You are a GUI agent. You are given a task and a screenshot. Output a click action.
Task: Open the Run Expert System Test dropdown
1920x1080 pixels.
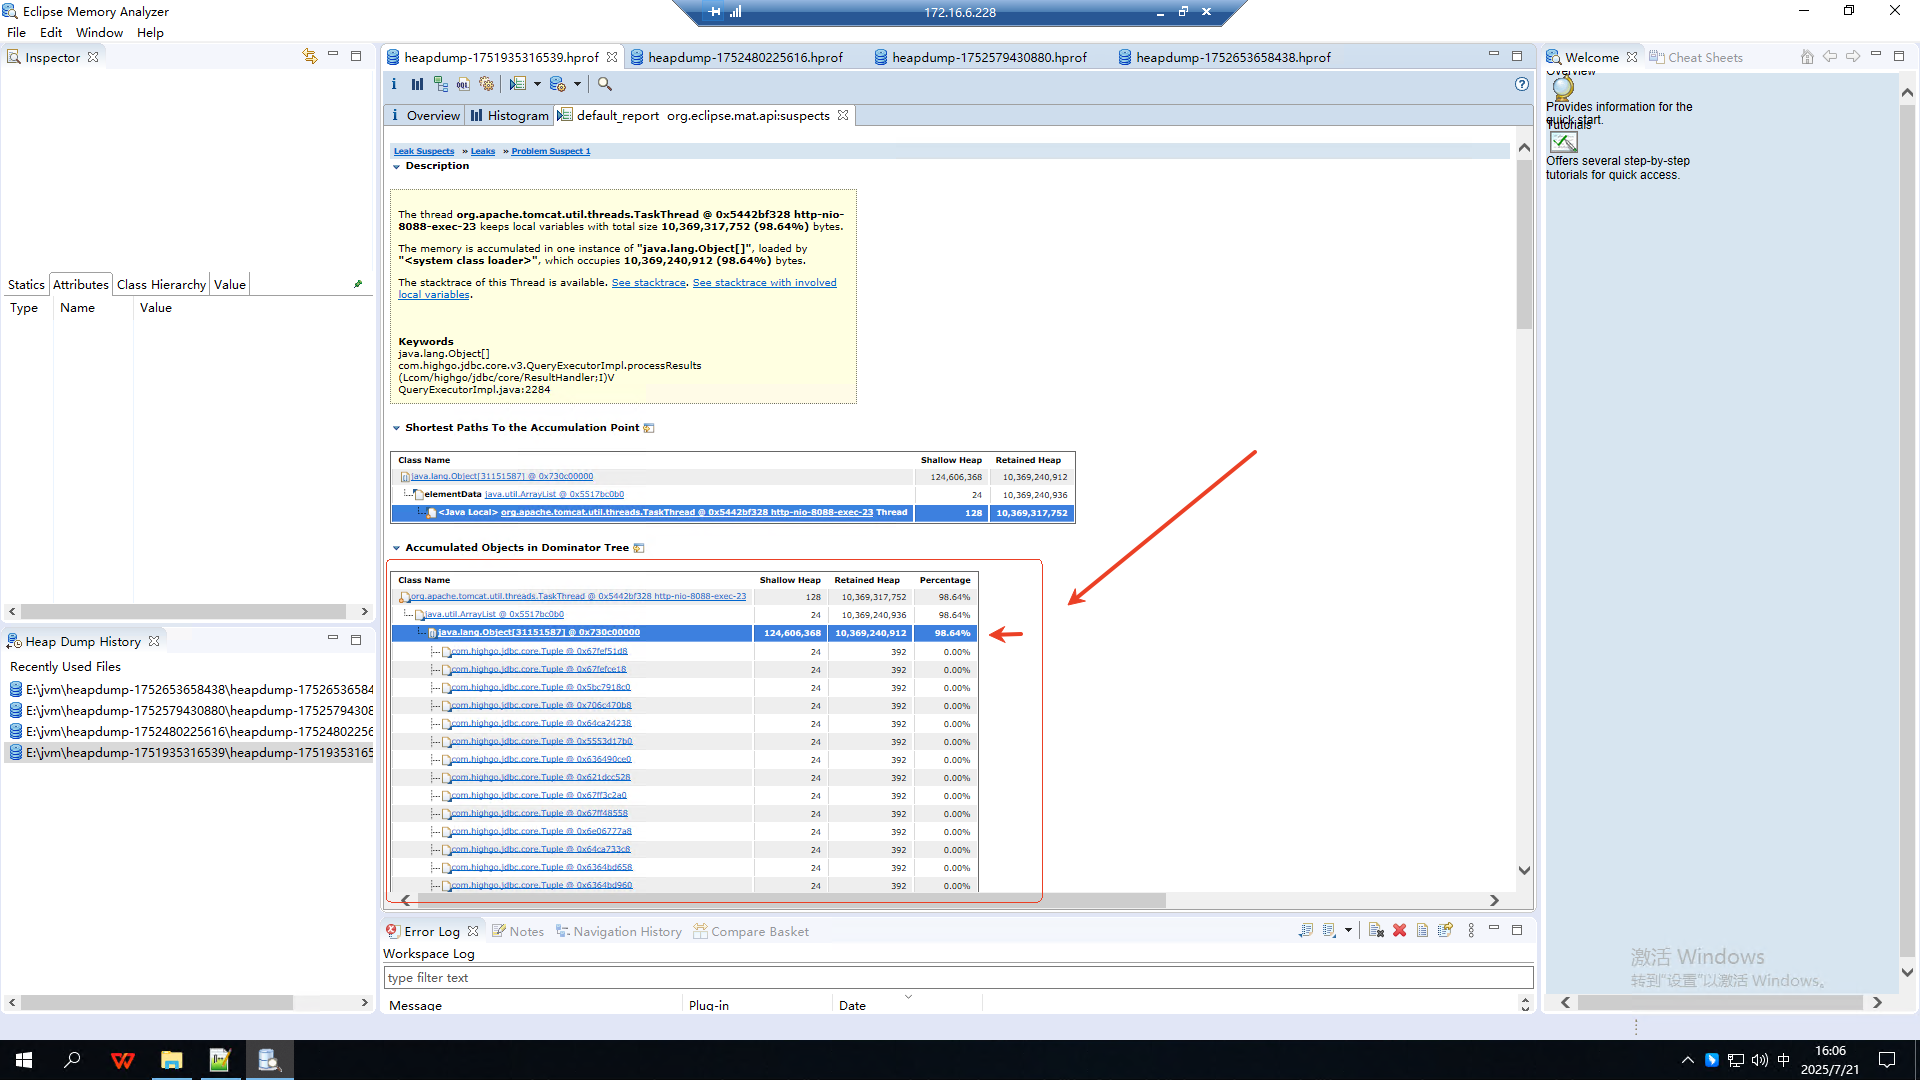pos(537,85)
